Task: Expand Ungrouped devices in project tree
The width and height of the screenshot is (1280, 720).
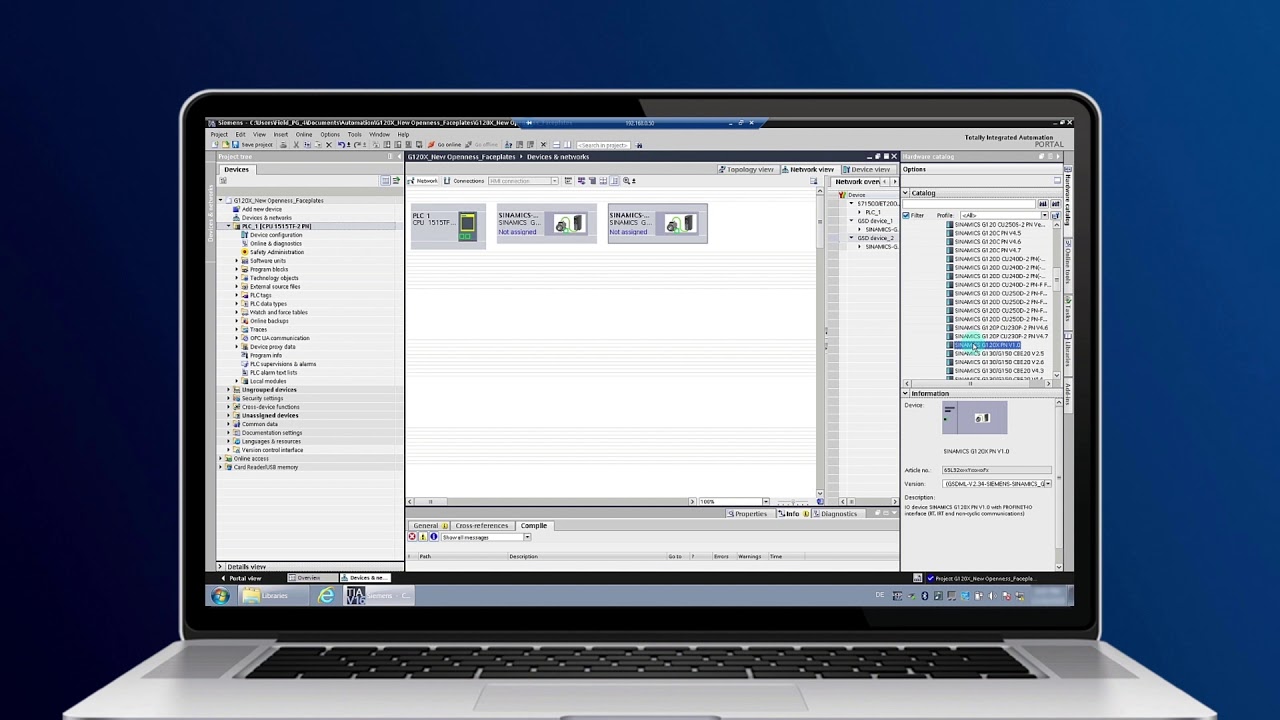Action: pos(229,390)
